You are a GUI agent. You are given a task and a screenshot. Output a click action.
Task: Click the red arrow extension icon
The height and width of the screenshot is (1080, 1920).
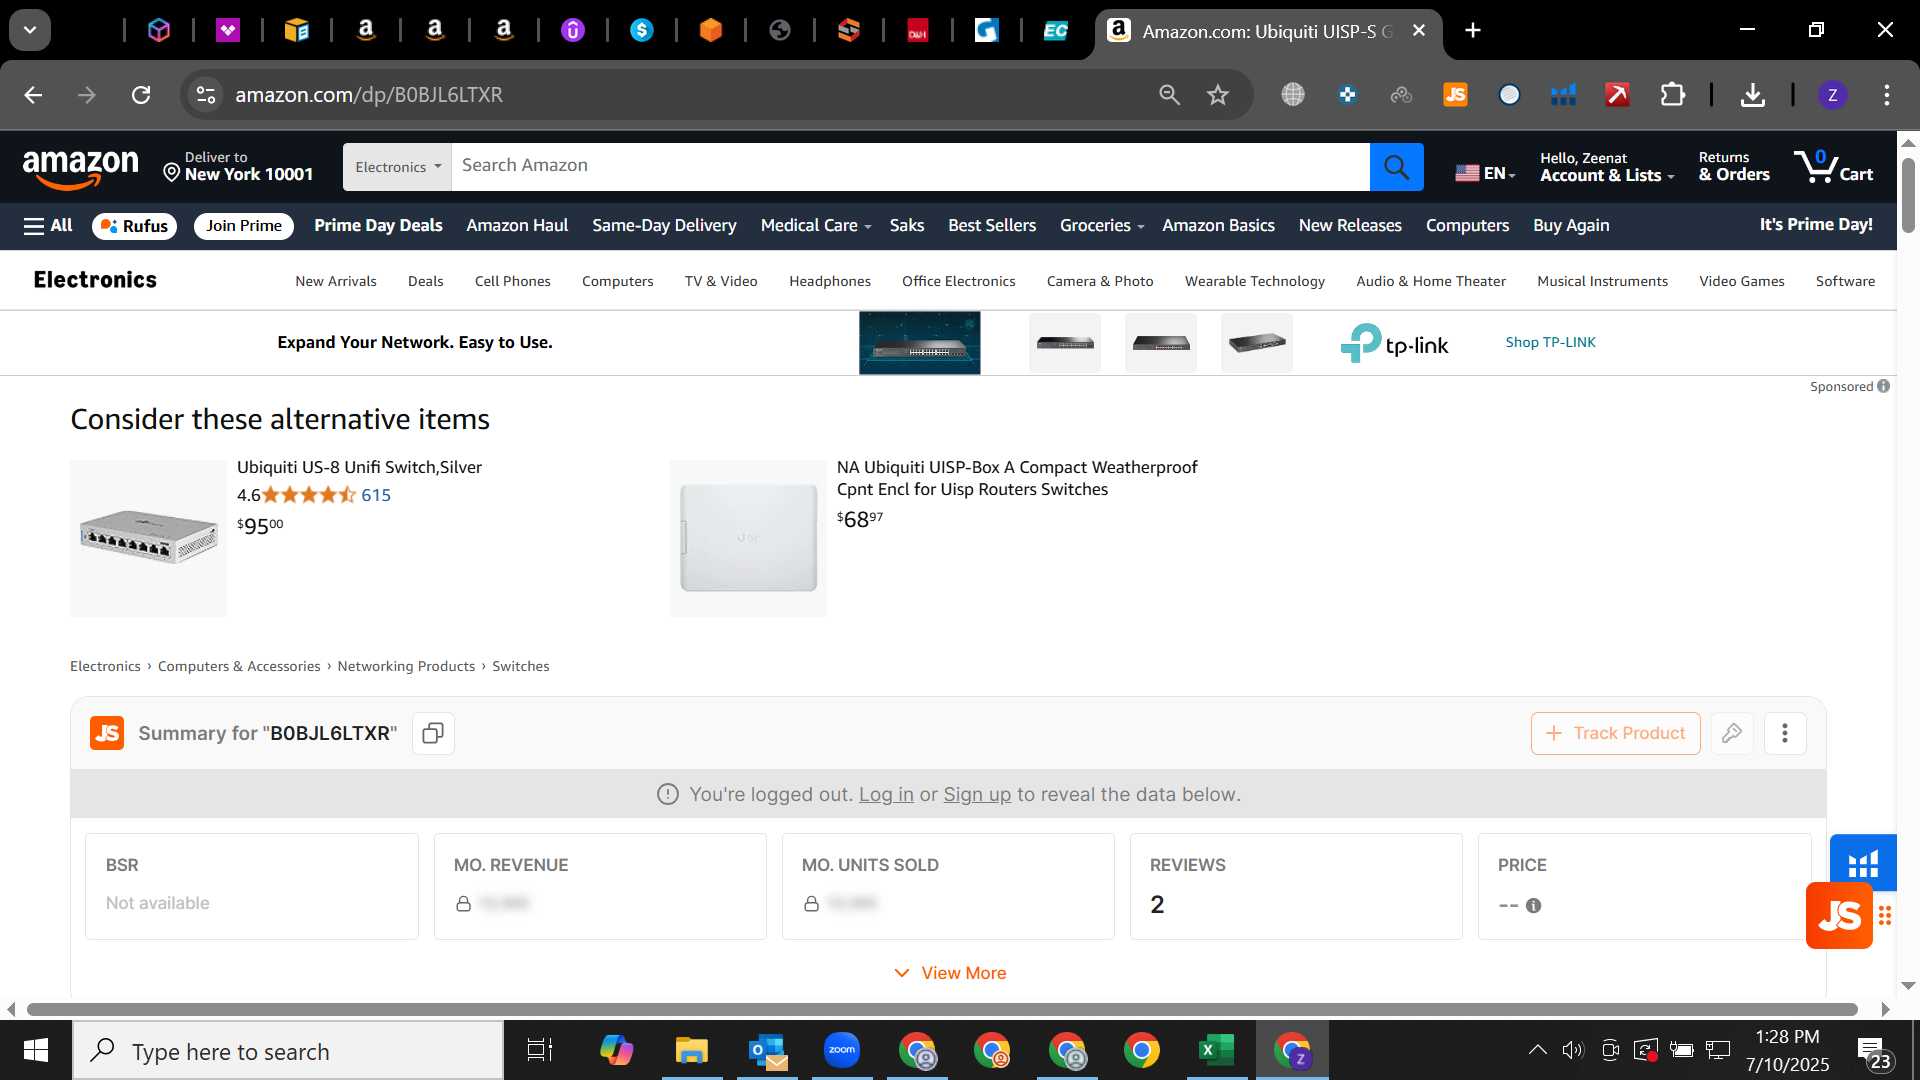point(1617,95)
